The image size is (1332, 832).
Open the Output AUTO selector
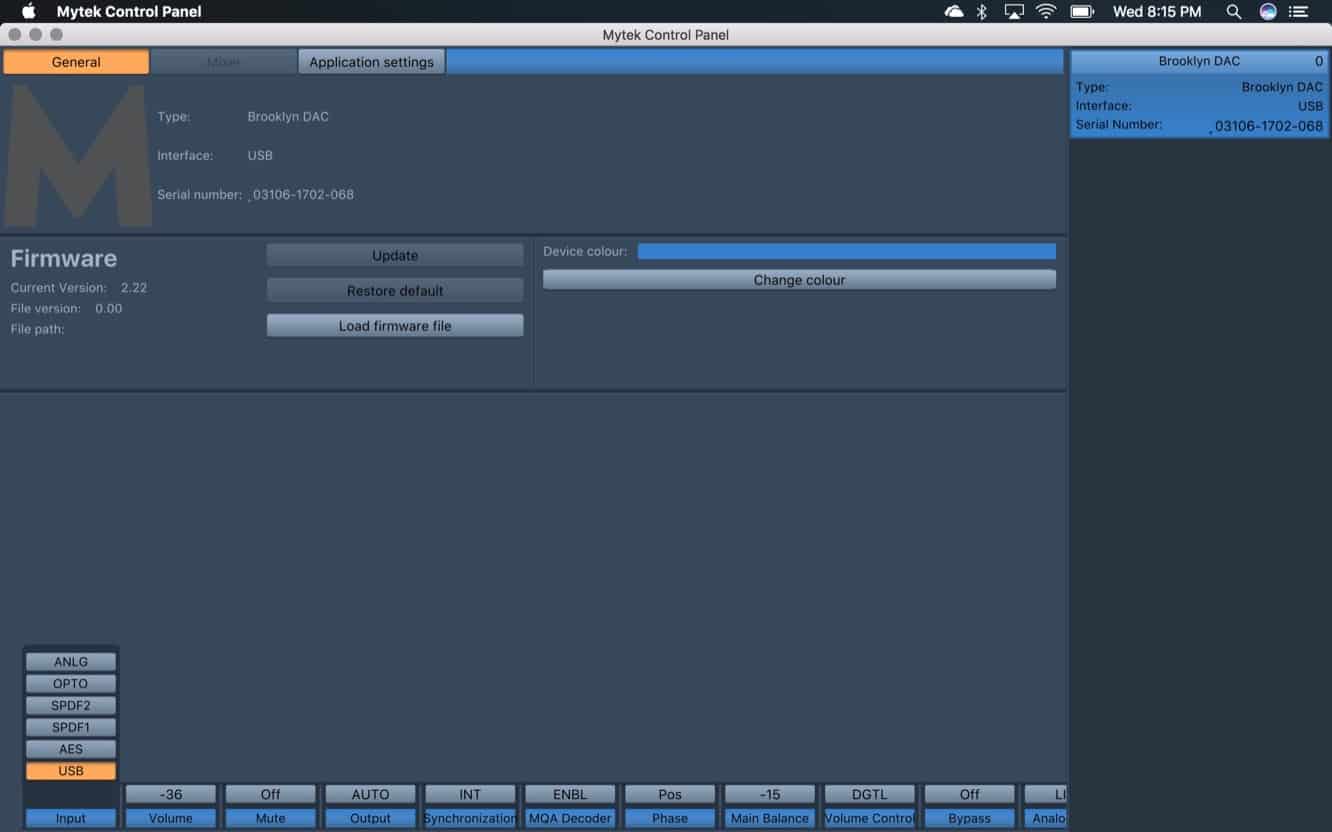pos(370,794)
